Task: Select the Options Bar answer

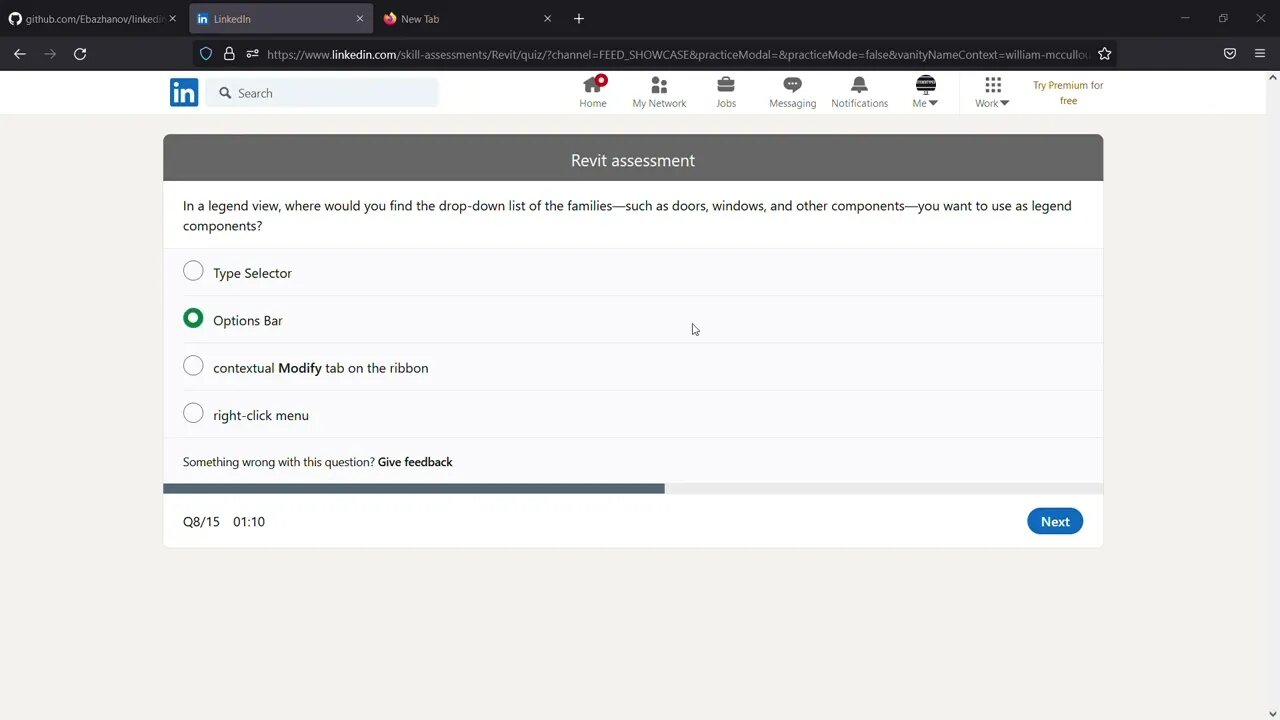Action: (193, 319)
